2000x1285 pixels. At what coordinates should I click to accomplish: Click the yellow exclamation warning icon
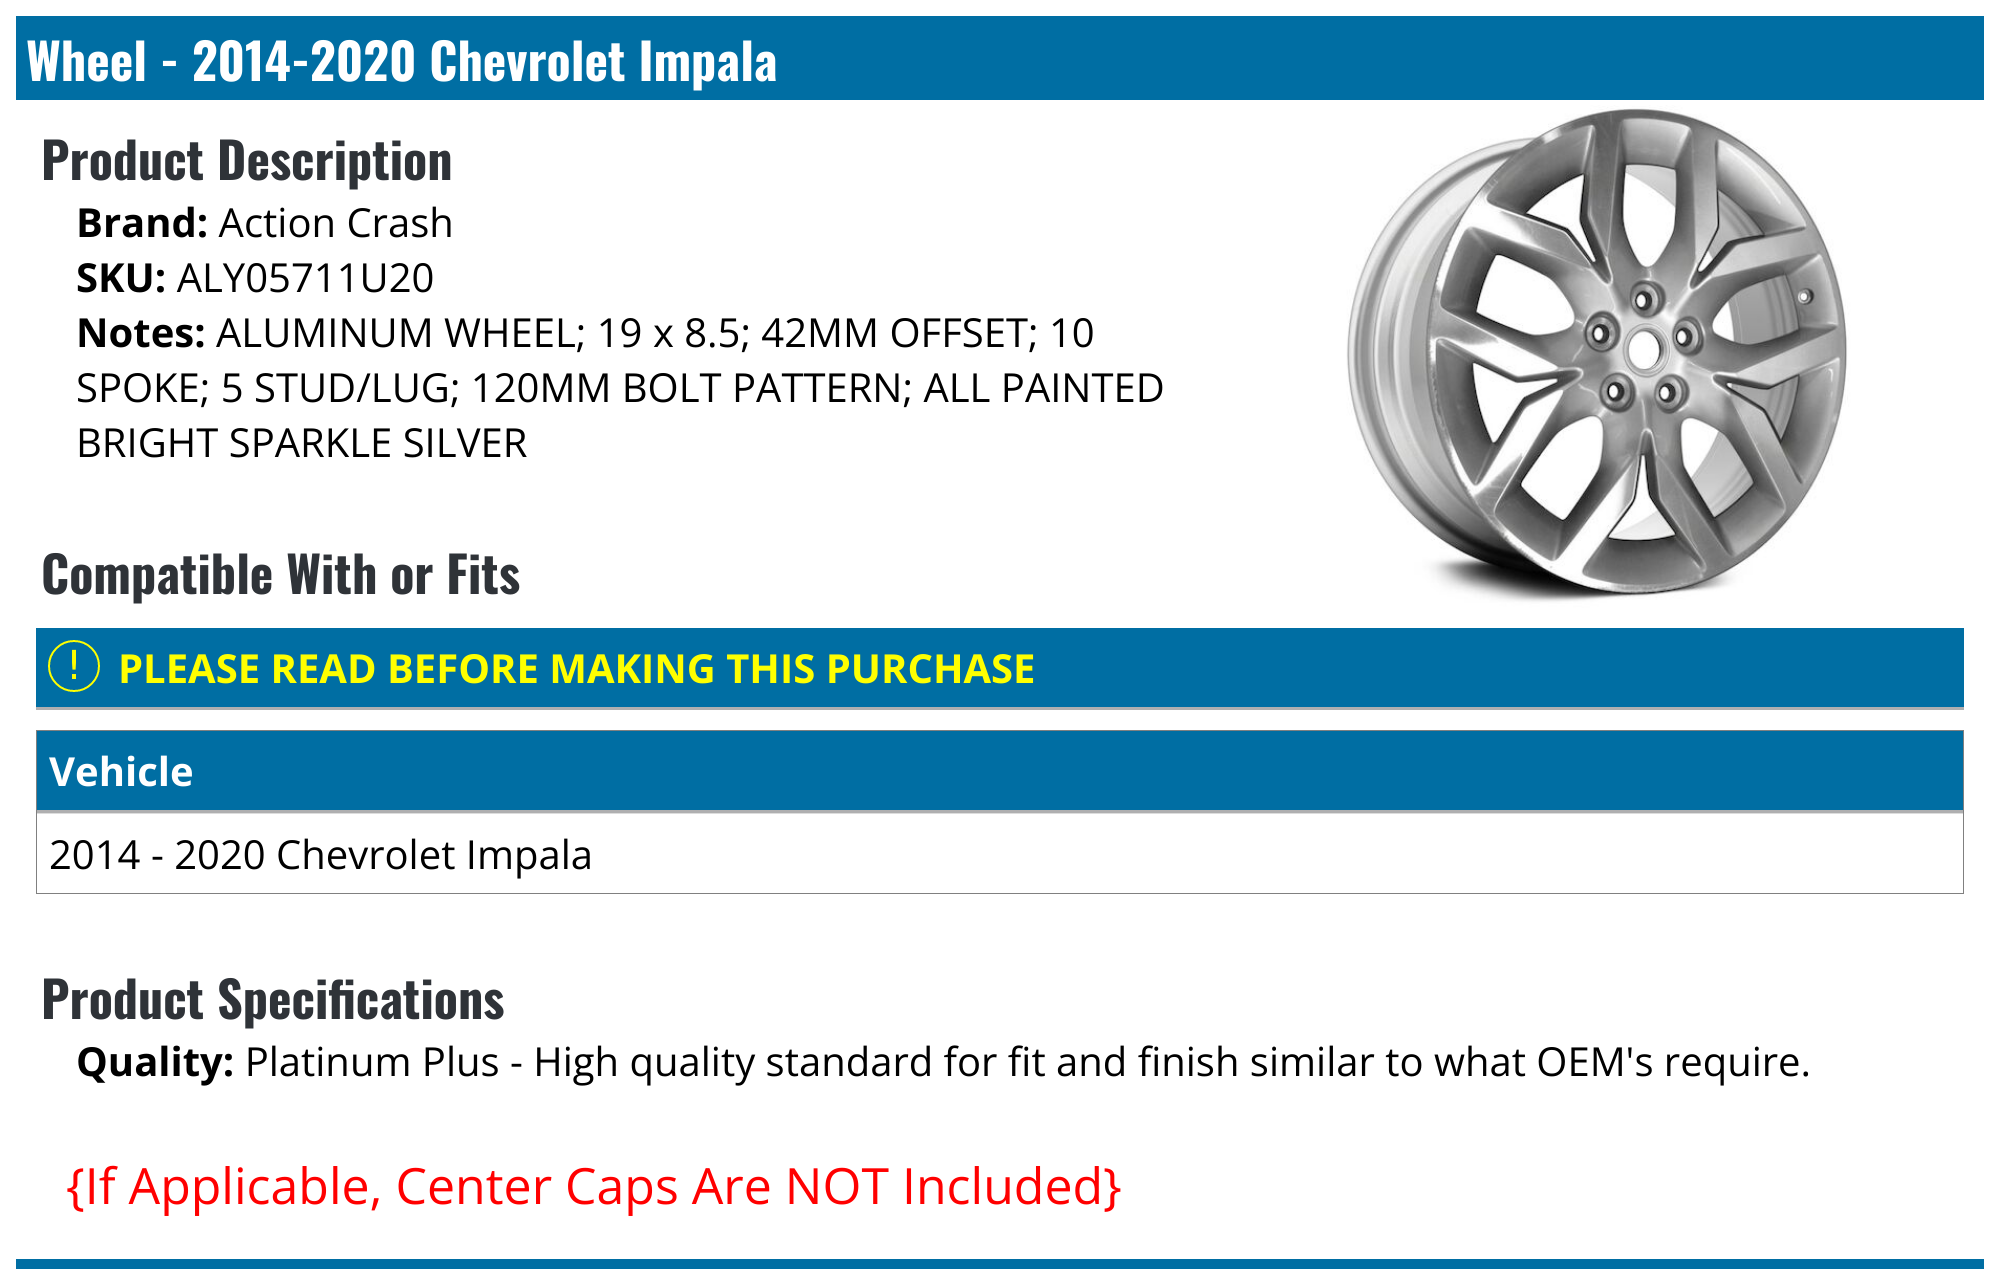point(74,667)
